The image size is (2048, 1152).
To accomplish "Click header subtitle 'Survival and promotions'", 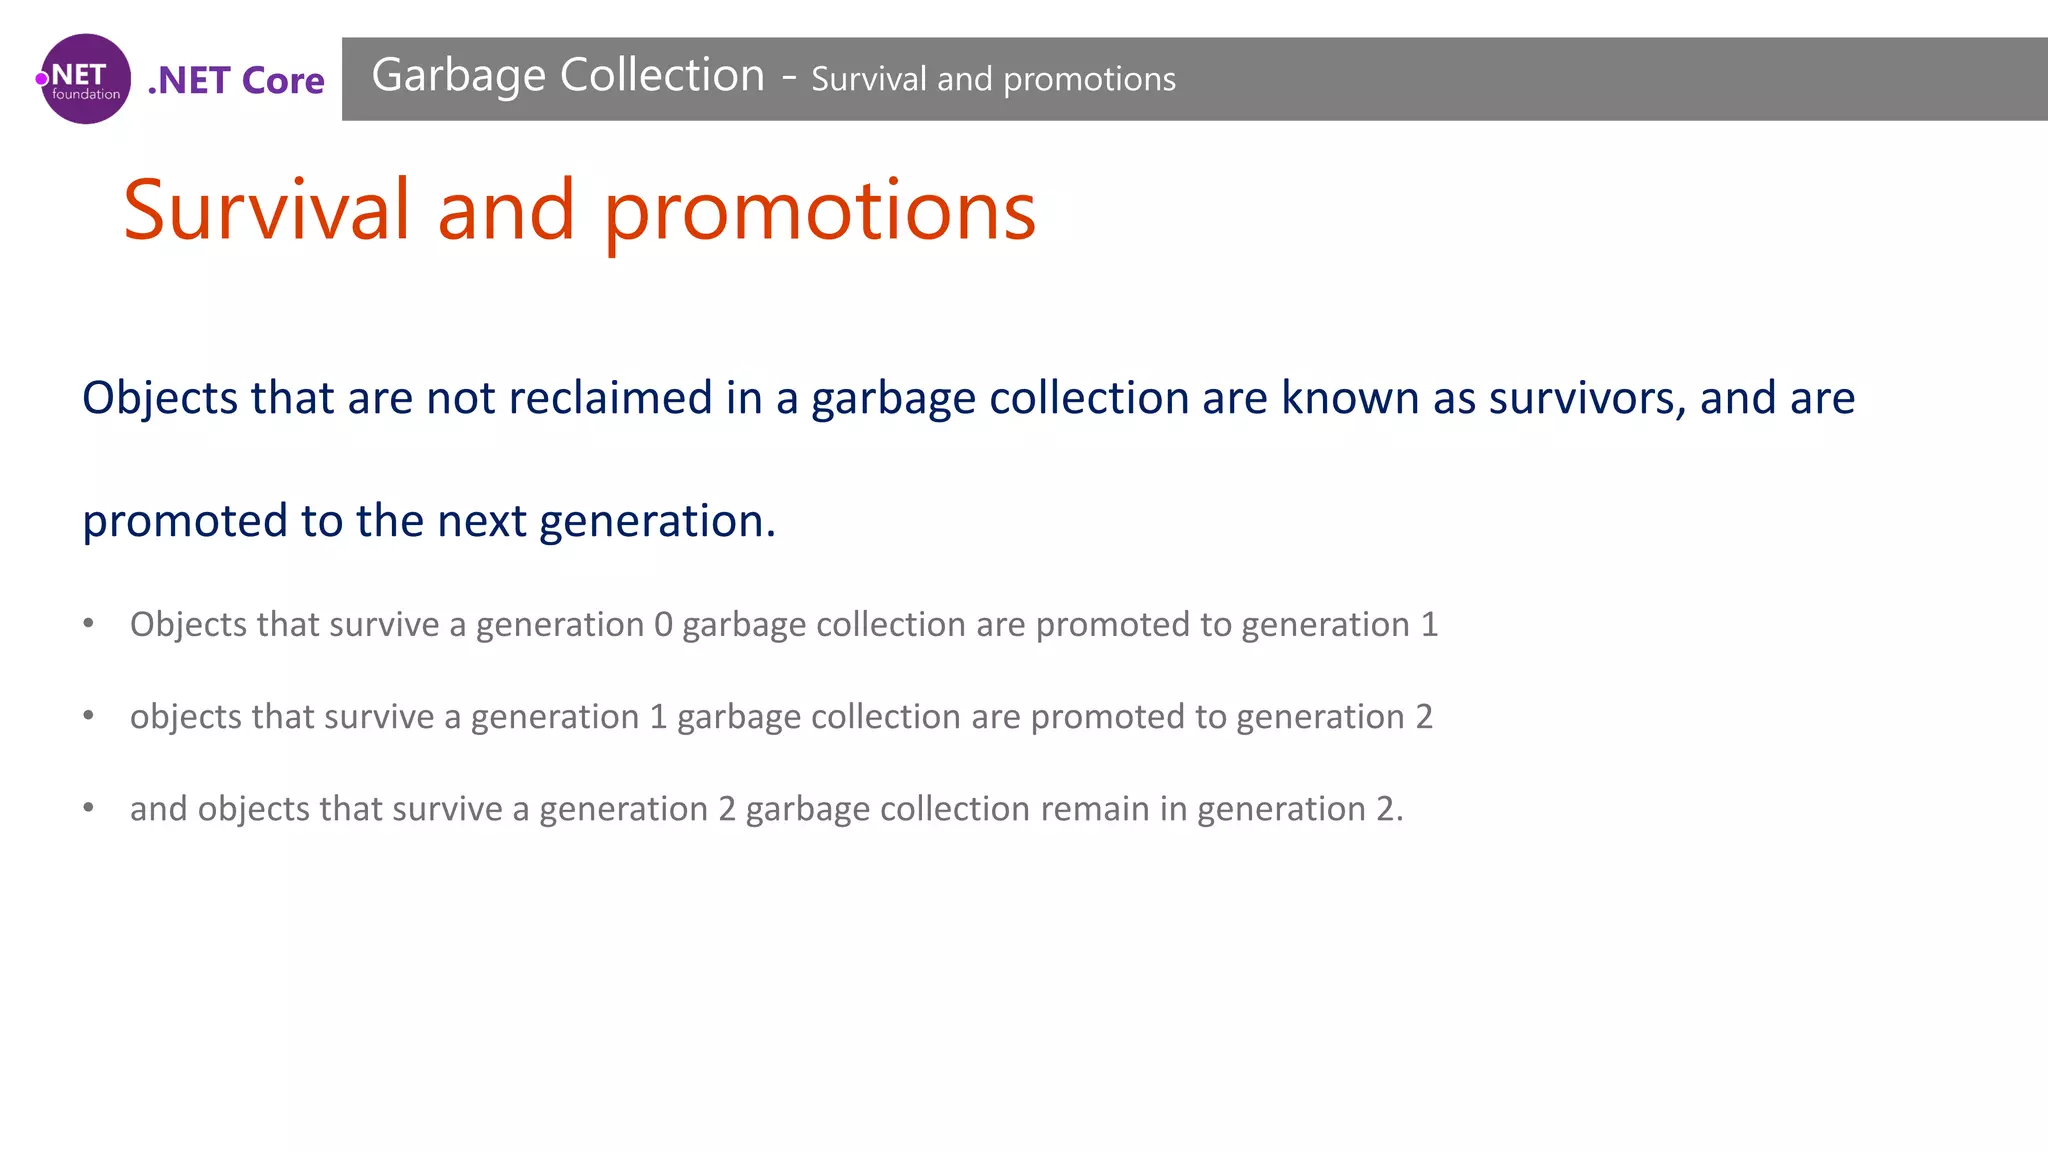I will click(993, 79).
